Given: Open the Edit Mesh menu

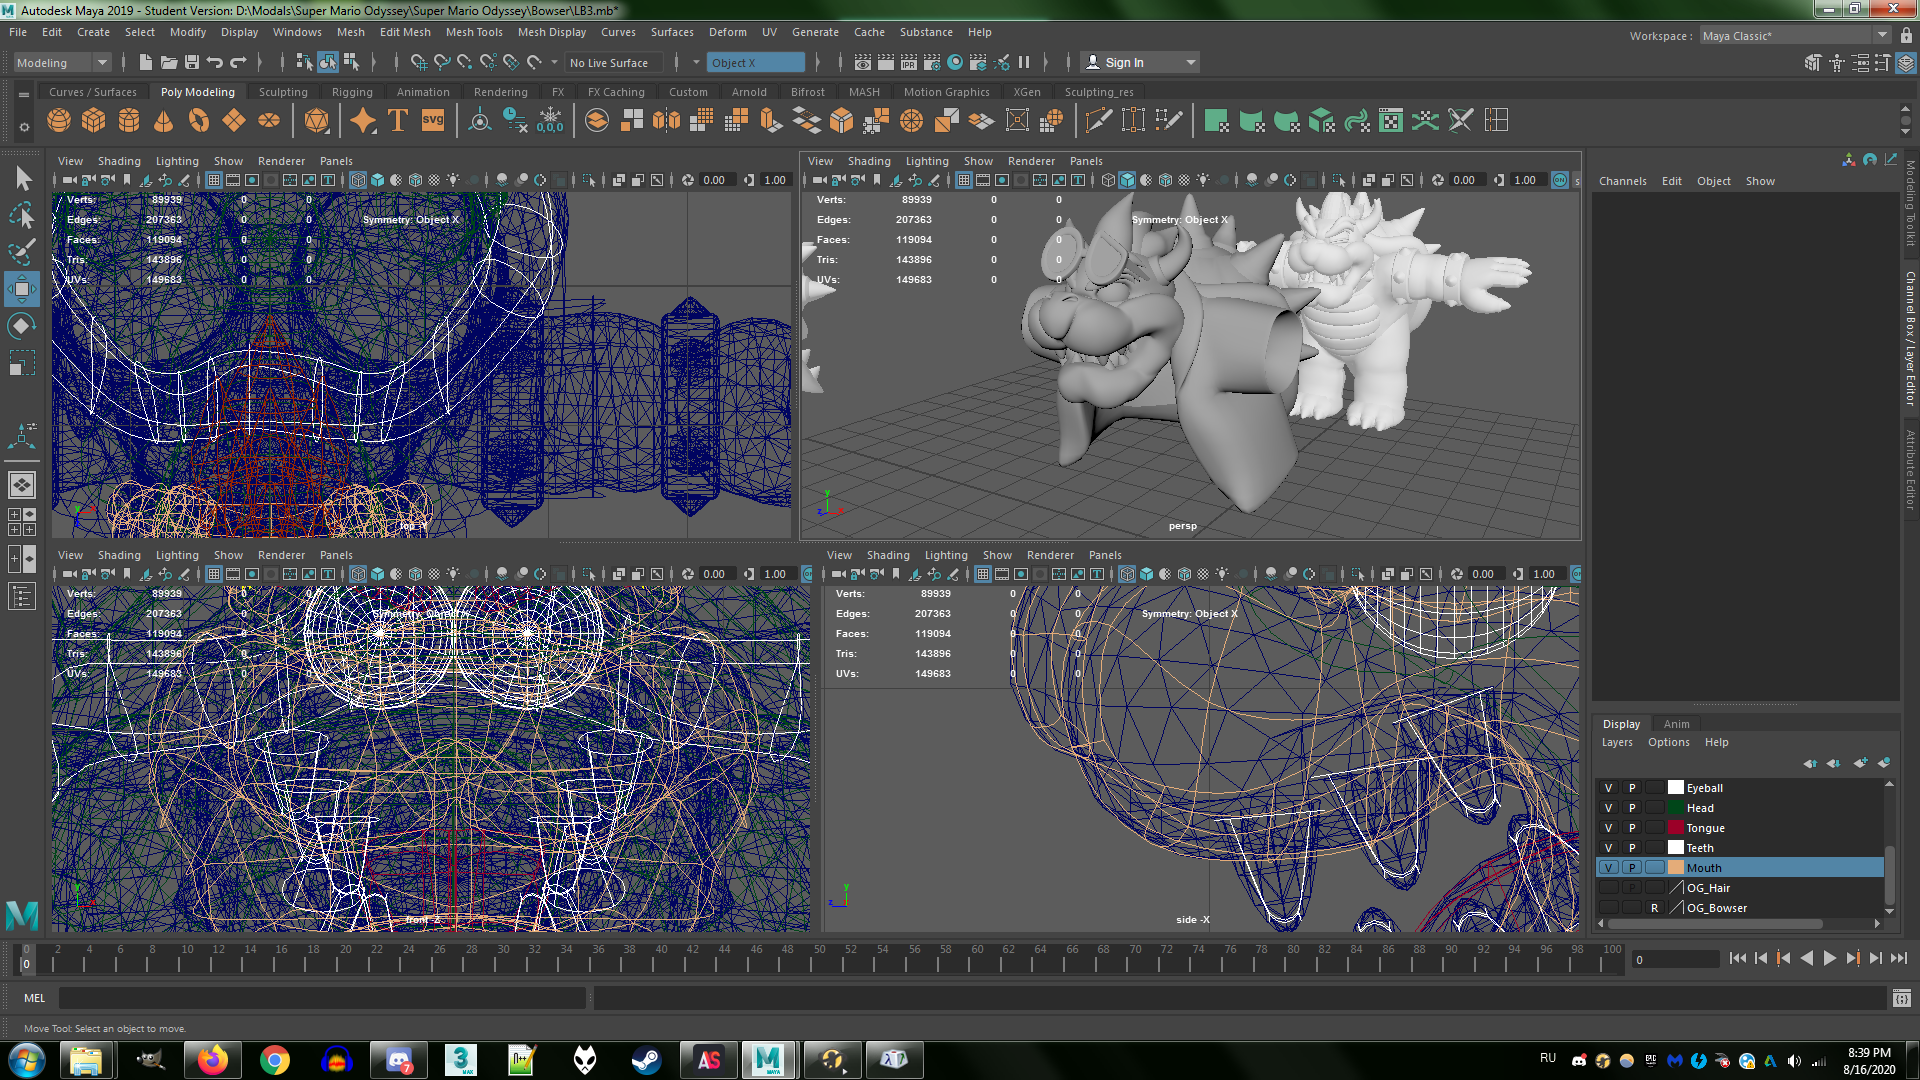Looking at the screenshot, I should 405,32.
